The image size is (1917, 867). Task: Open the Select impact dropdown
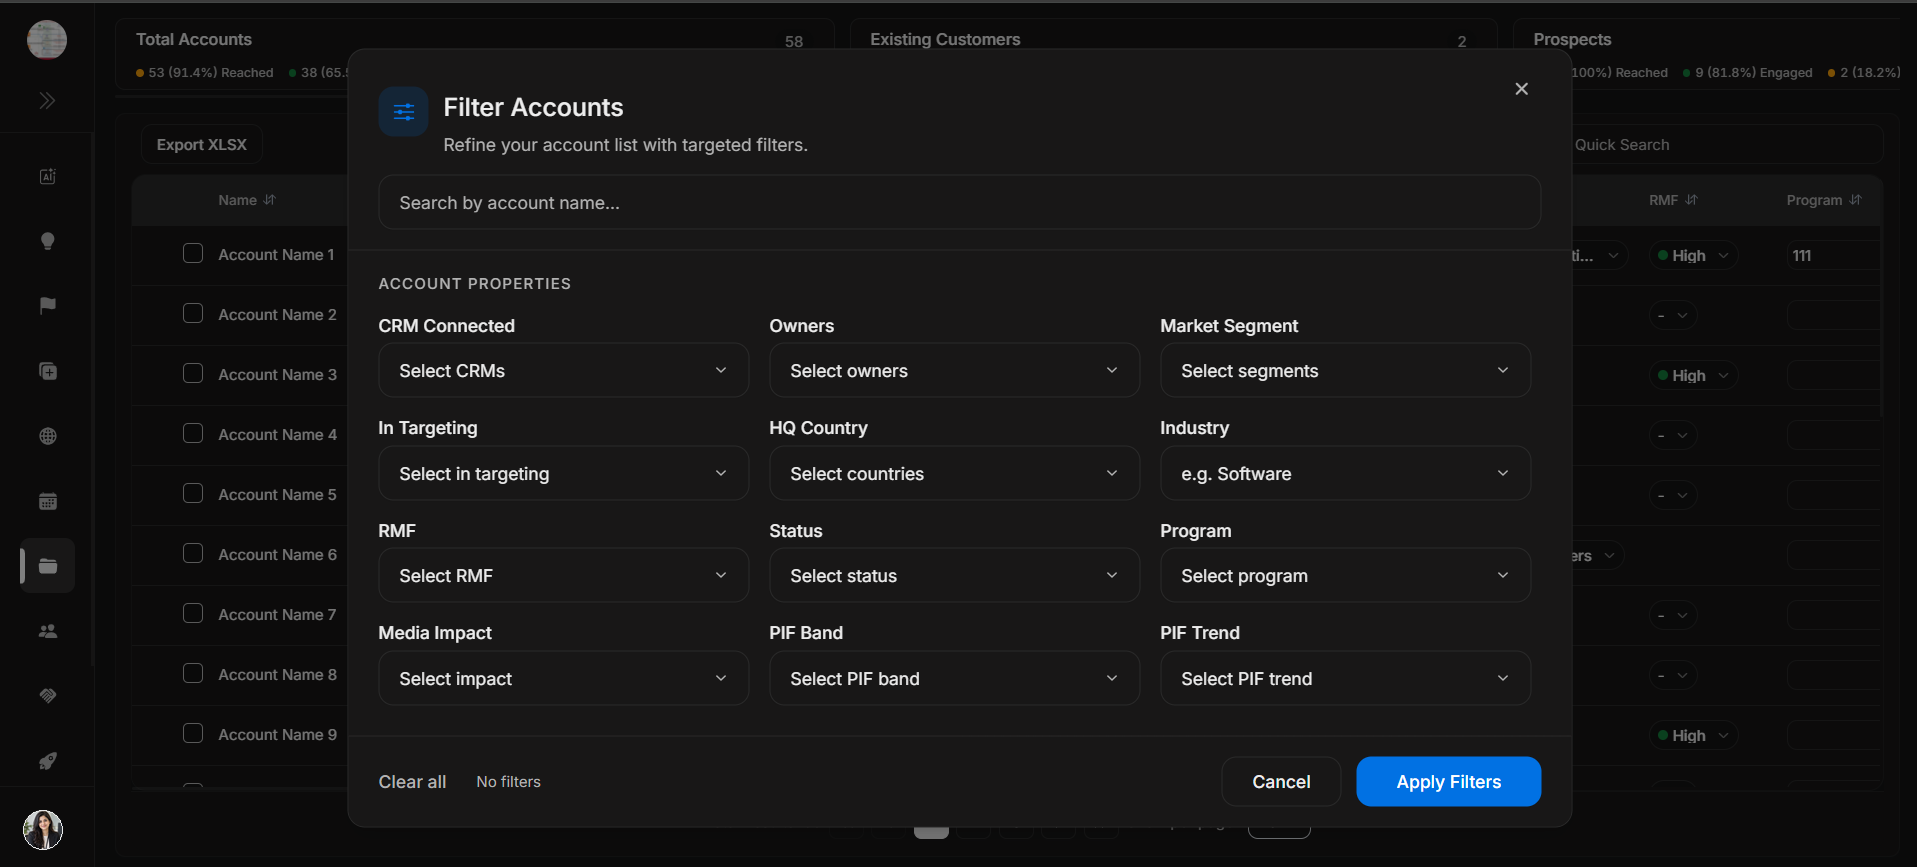pyautogui.click(x=564, y=679)
